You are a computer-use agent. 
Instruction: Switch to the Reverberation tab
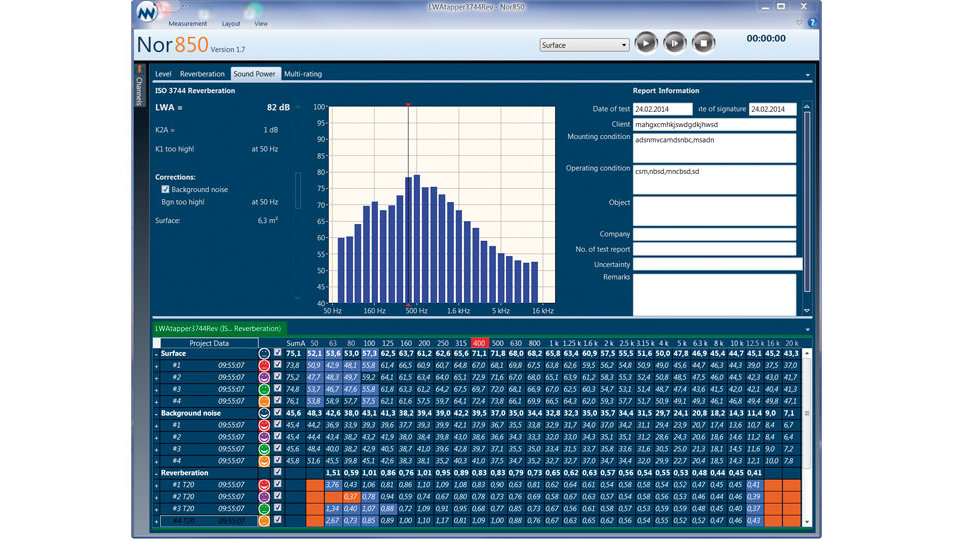tap(202, 74)
